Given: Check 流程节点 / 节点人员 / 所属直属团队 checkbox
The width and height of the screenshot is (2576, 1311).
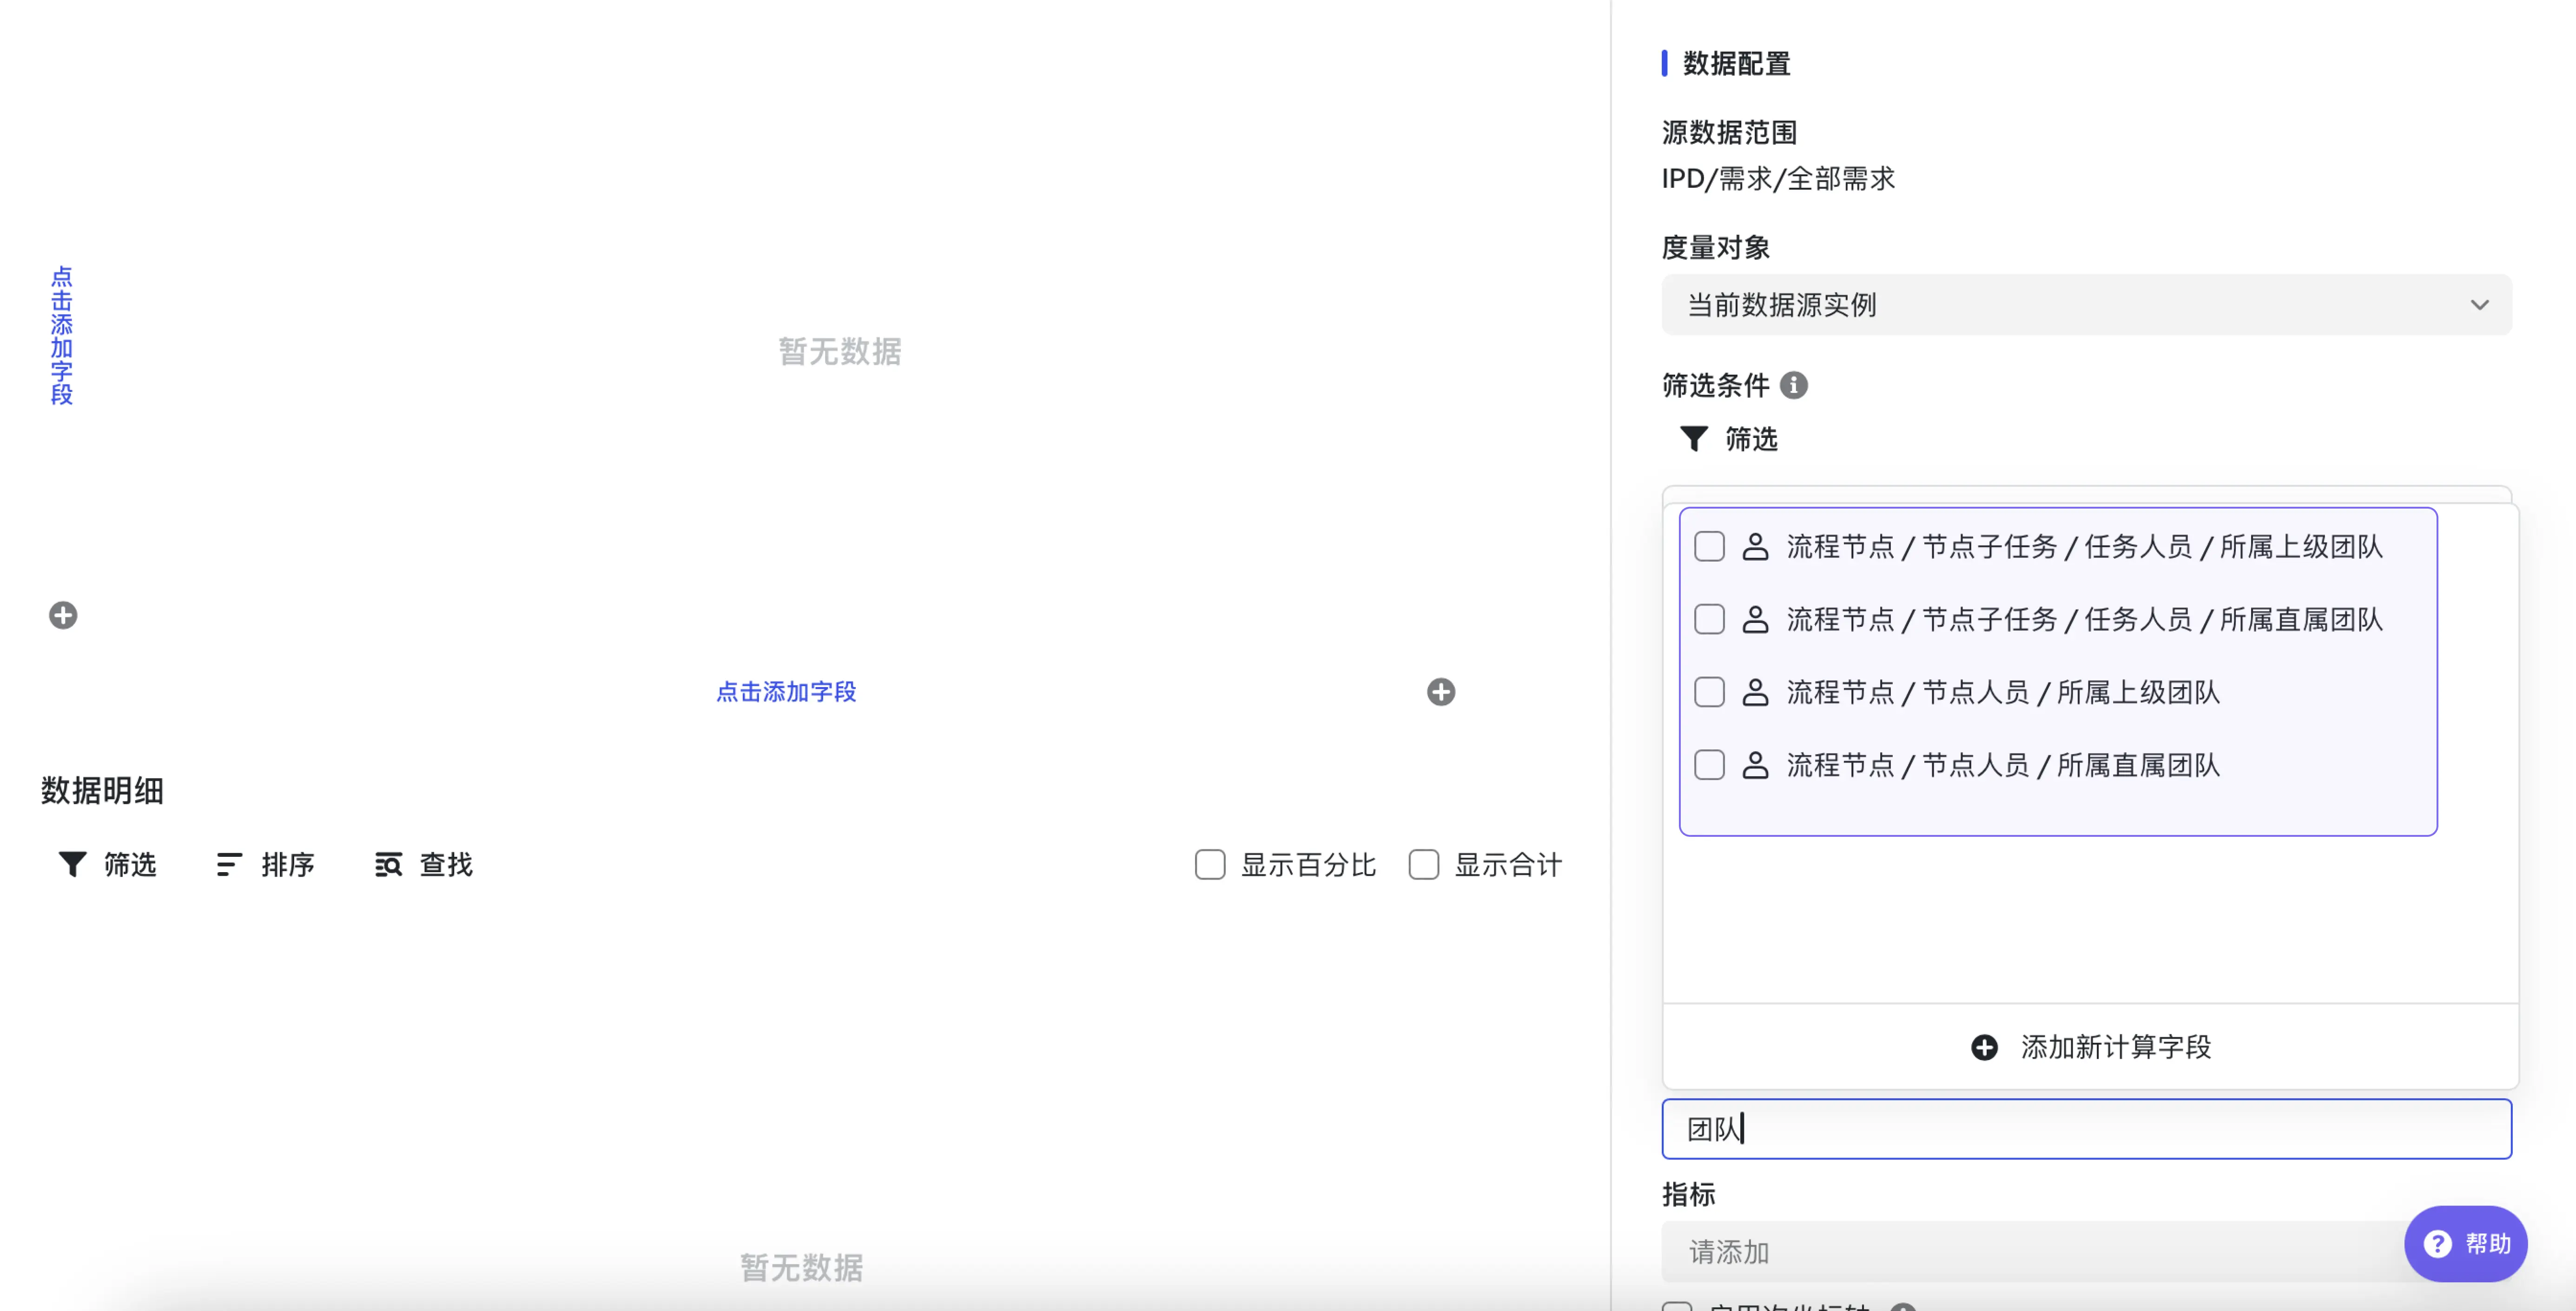Looking at the screenshot, I should click(x=1710, y=765).
